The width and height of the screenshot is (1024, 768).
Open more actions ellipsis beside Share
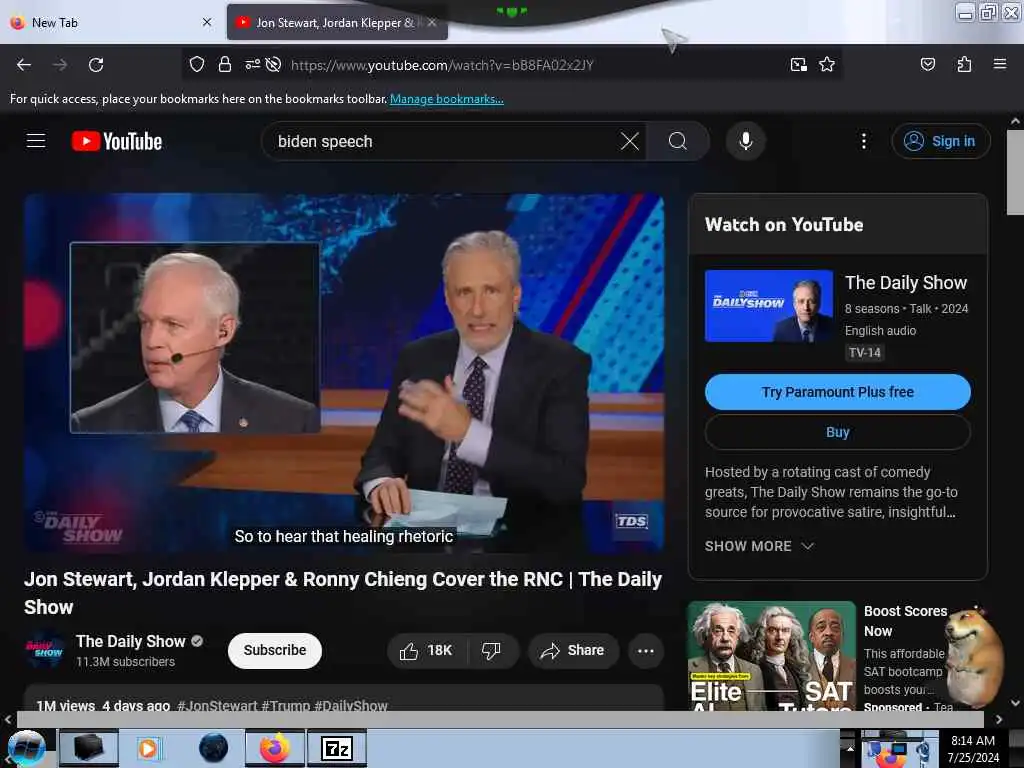(x=646, y=650)
